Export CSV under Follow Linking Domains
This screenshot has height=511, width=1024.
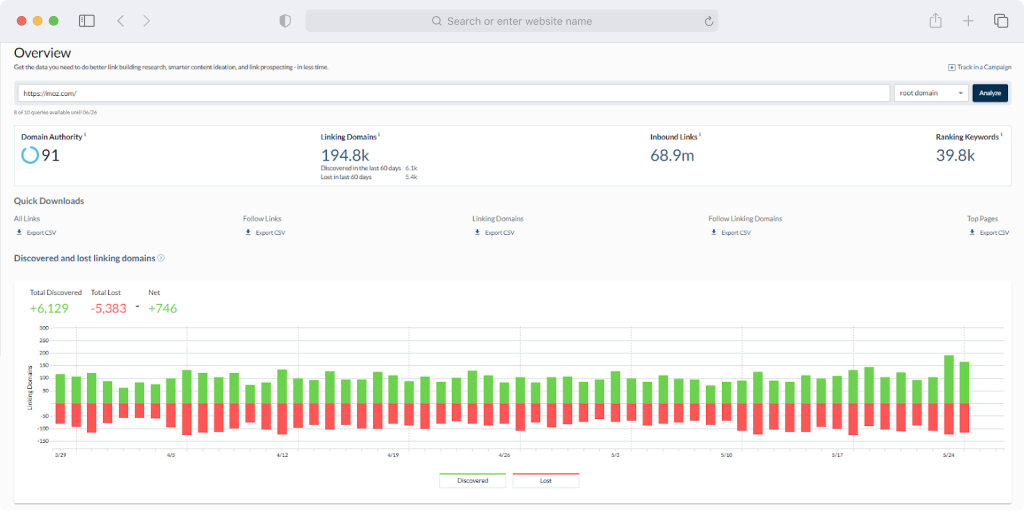[x=731, y=233]
